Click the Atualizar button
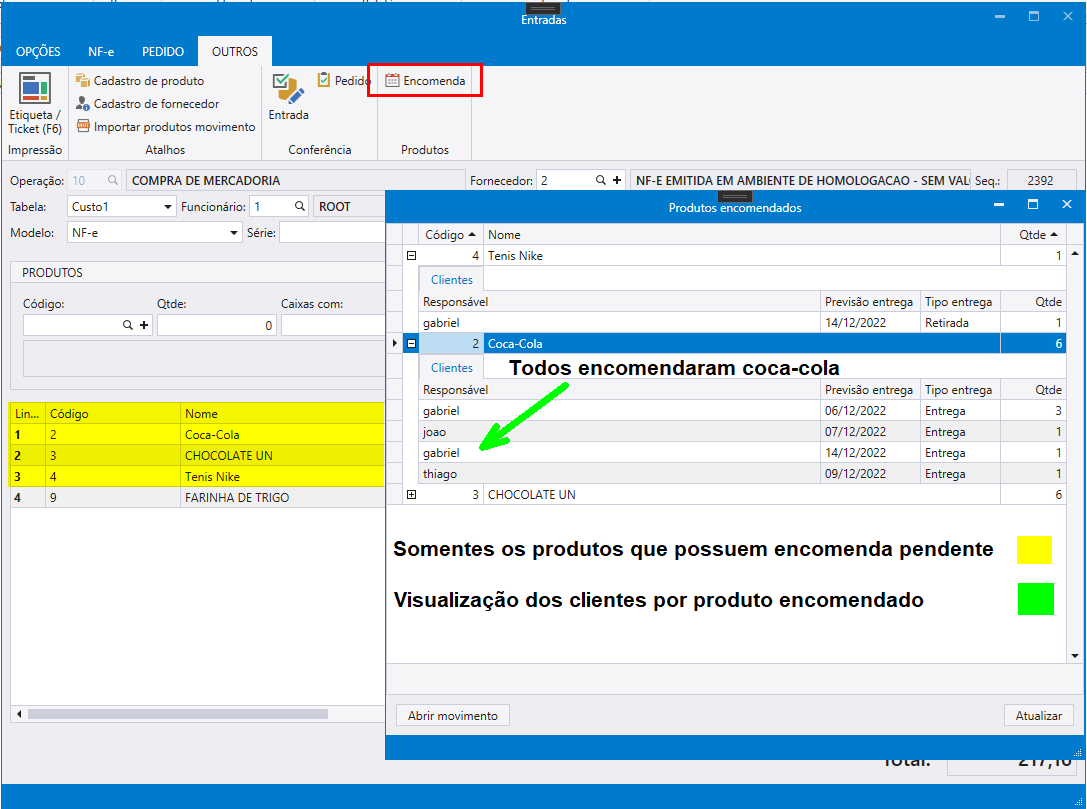This screenshot has width=1087, height=809. 1038,715
